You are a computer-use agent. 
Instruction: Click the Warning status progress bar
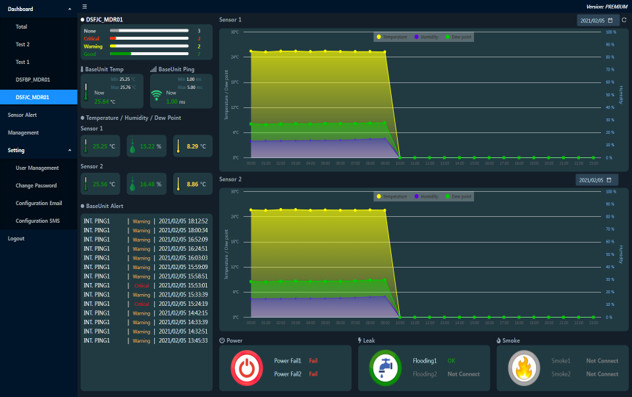point(149,46)
